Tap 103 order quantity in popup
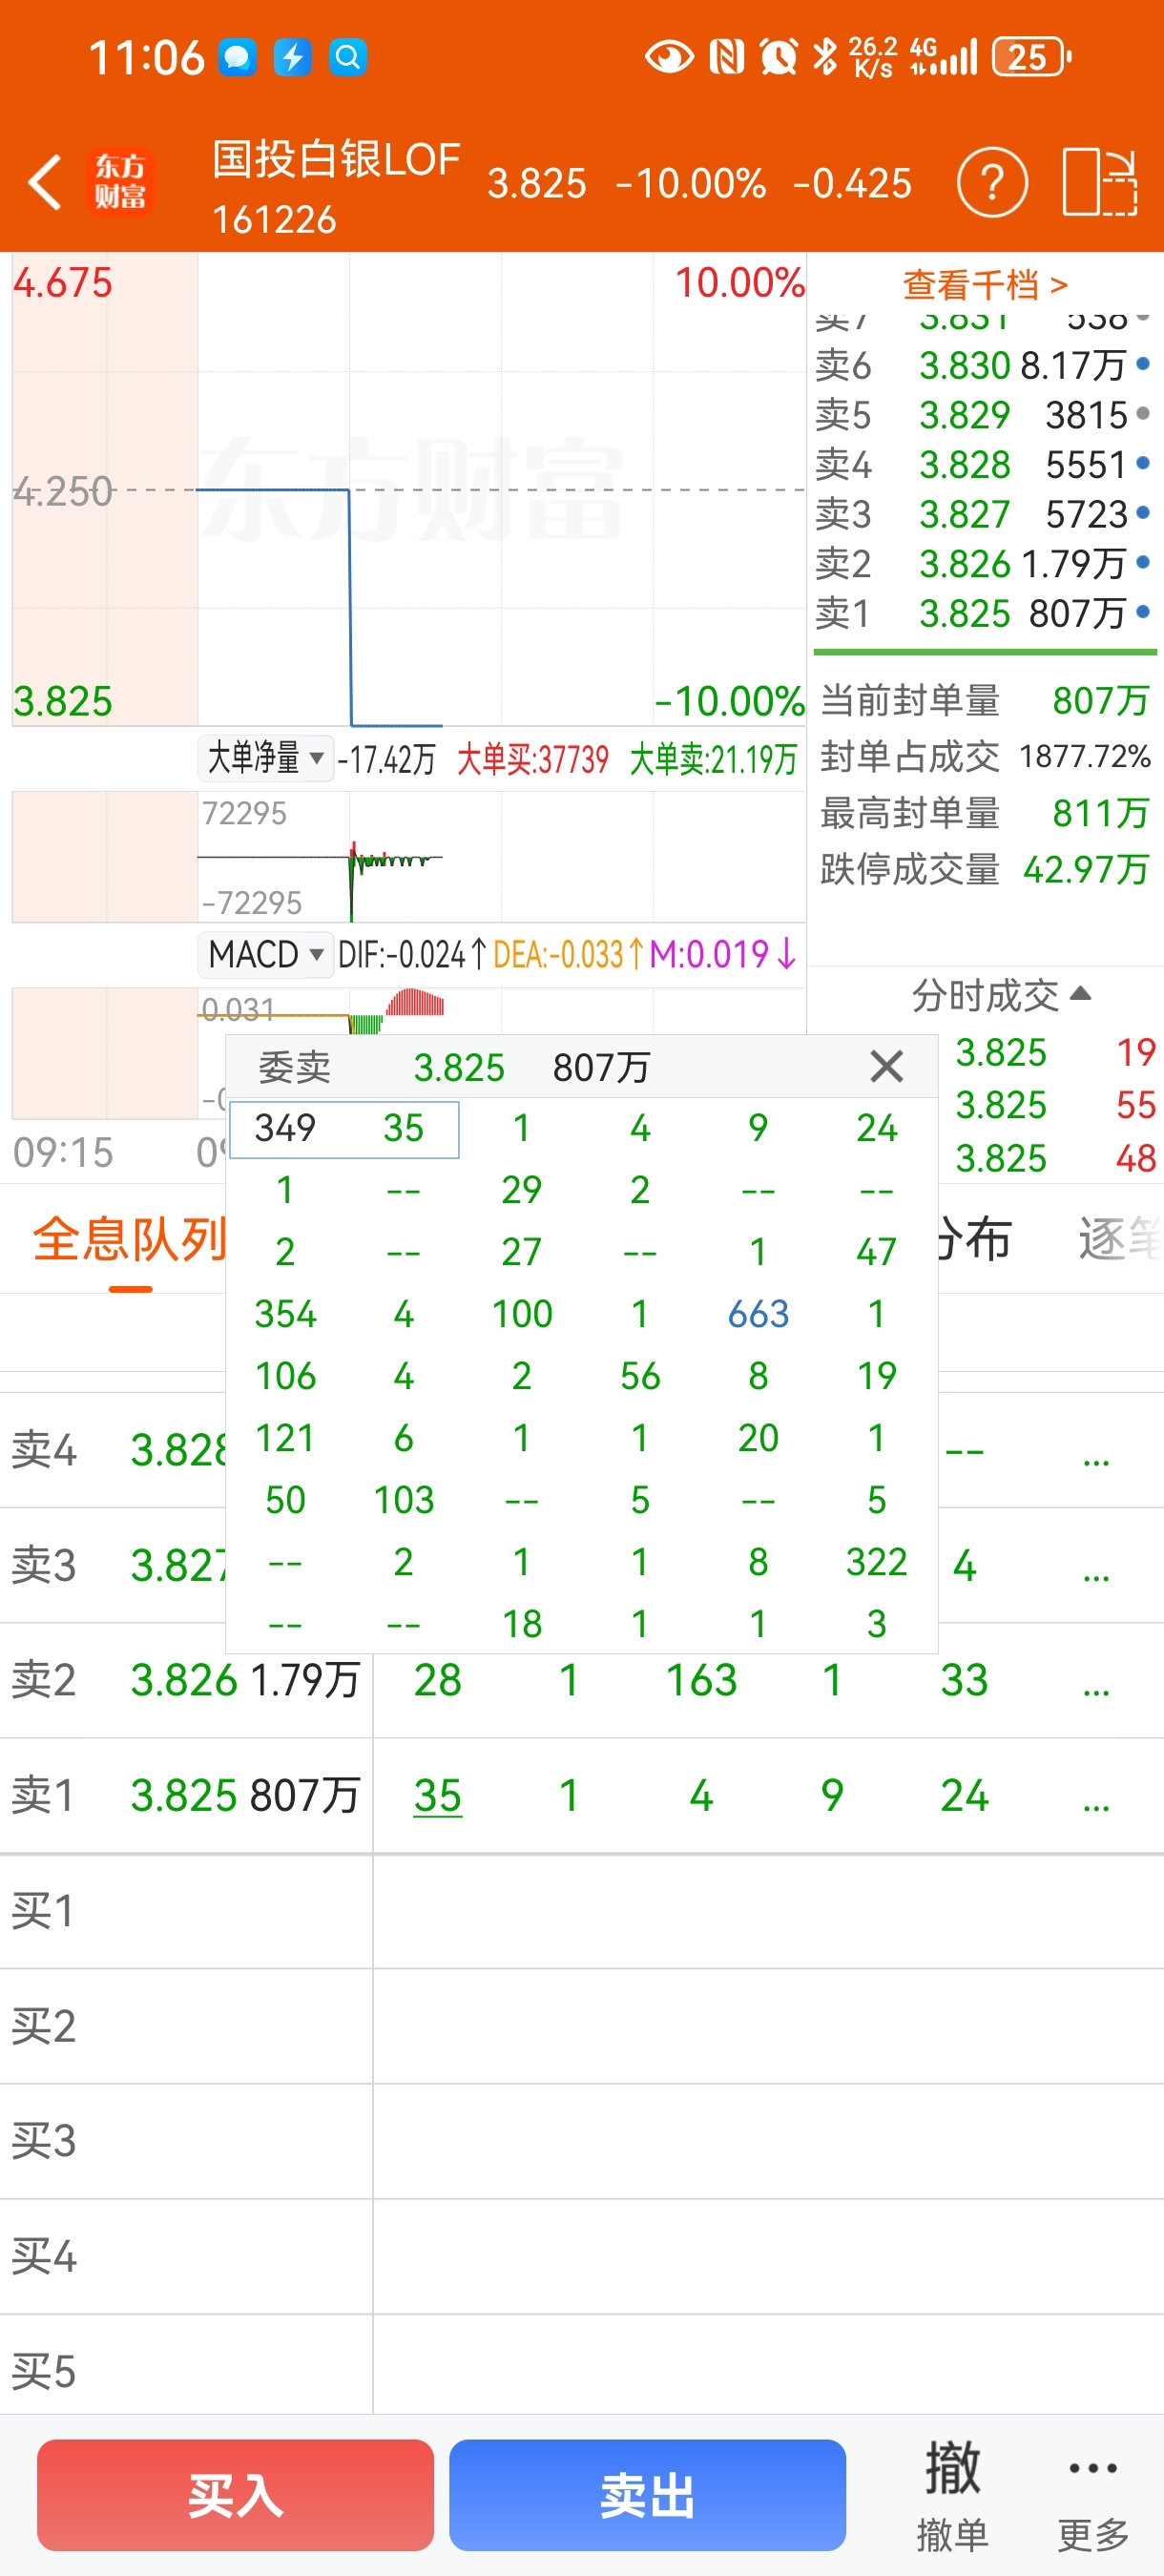The height and width of the screenshot is (2576, 1164). click(x=403, y=1500)
